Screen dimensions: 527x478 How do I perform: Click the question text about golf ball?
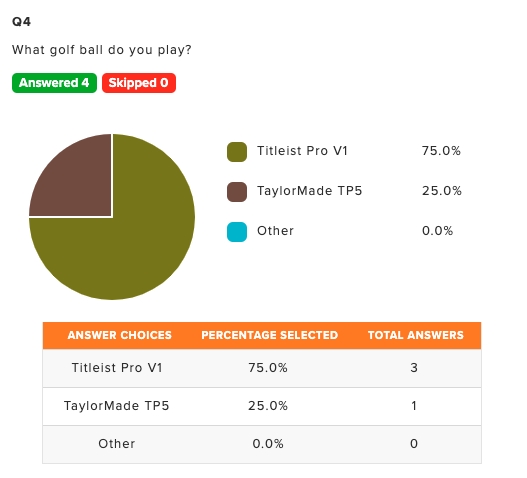(102, 50)
